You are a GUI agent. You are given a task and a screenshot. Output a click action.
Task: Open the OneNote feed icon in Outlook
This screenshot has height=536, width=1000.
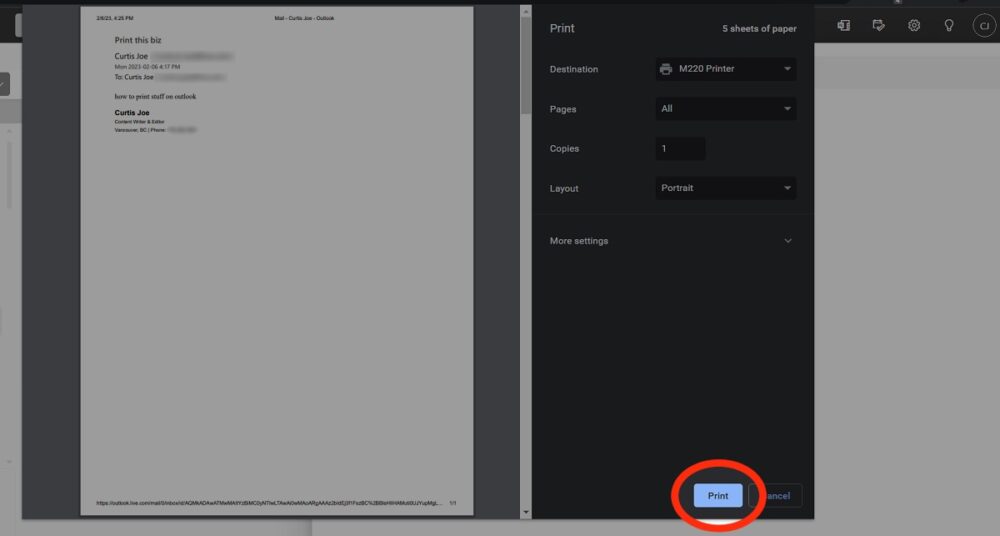pos(844,26)
